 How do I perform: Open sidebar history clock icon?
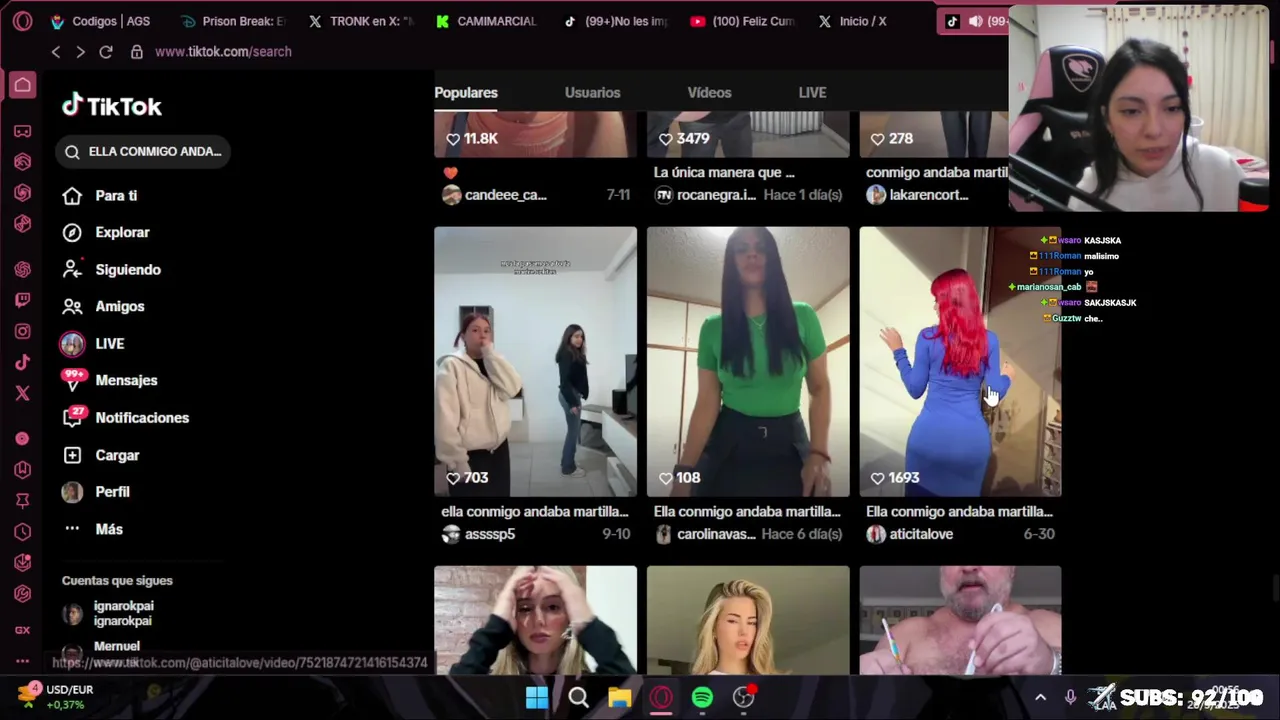click(x=22, y=532)
